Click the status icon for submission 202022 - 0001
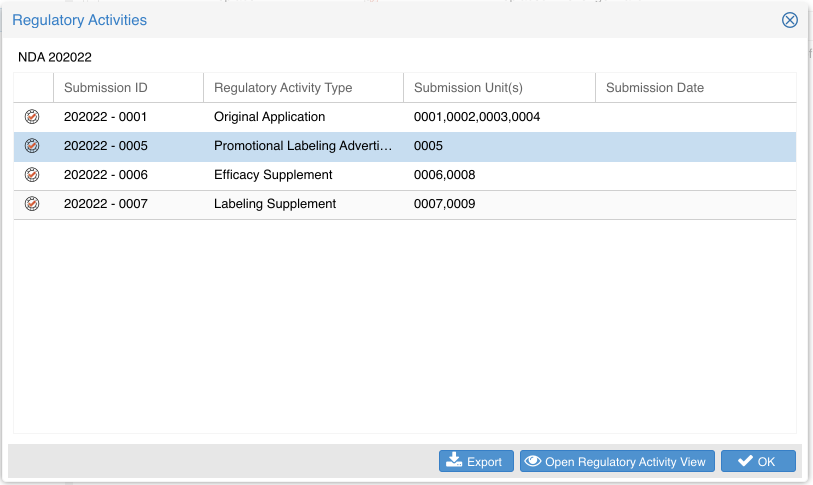Screen dimensions: 813x485 tap(32, 117)
